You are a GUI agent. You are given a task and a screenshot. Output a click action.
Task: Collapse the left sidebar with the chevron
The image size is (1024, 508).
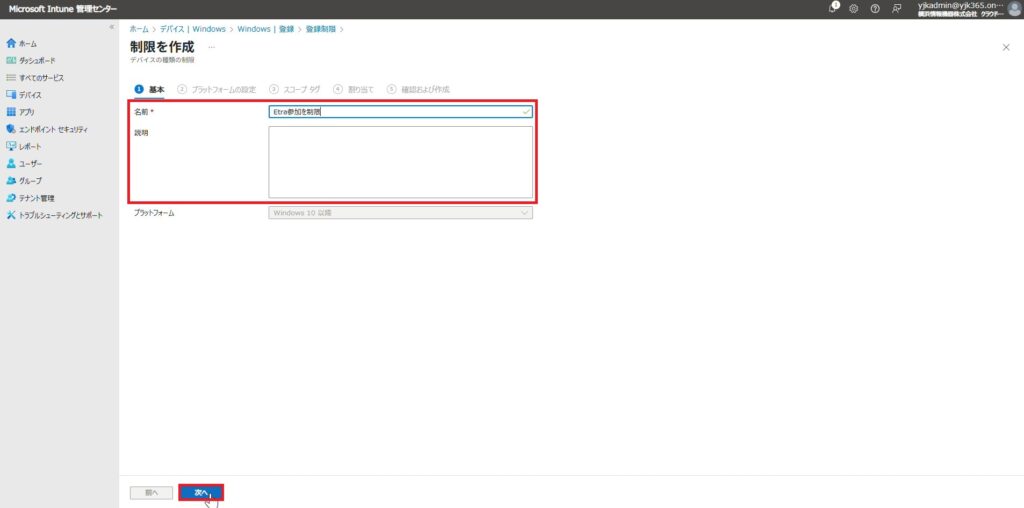(111, 26)
